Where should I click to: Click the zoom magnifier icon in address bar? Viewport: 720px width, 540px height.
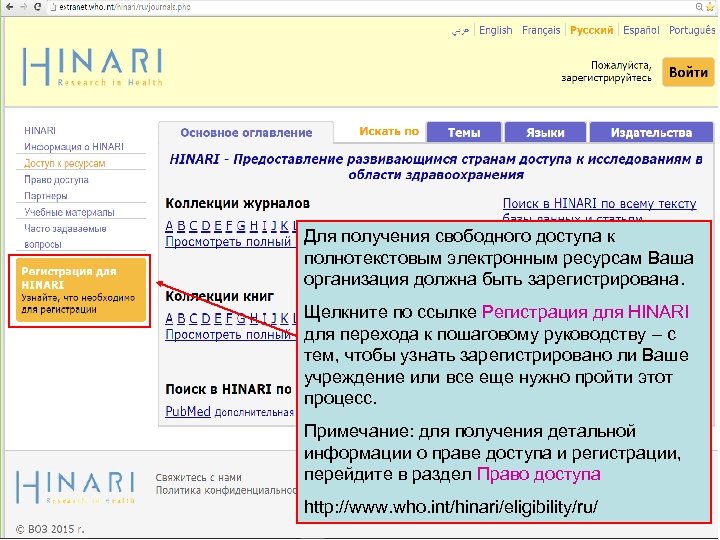pyautogui.click(x=699, y=7)
